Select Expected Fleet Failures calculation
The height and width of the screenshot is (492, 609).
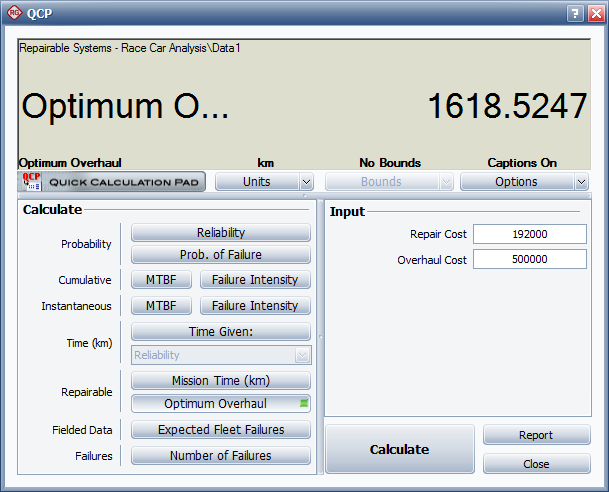coord(221,430)
